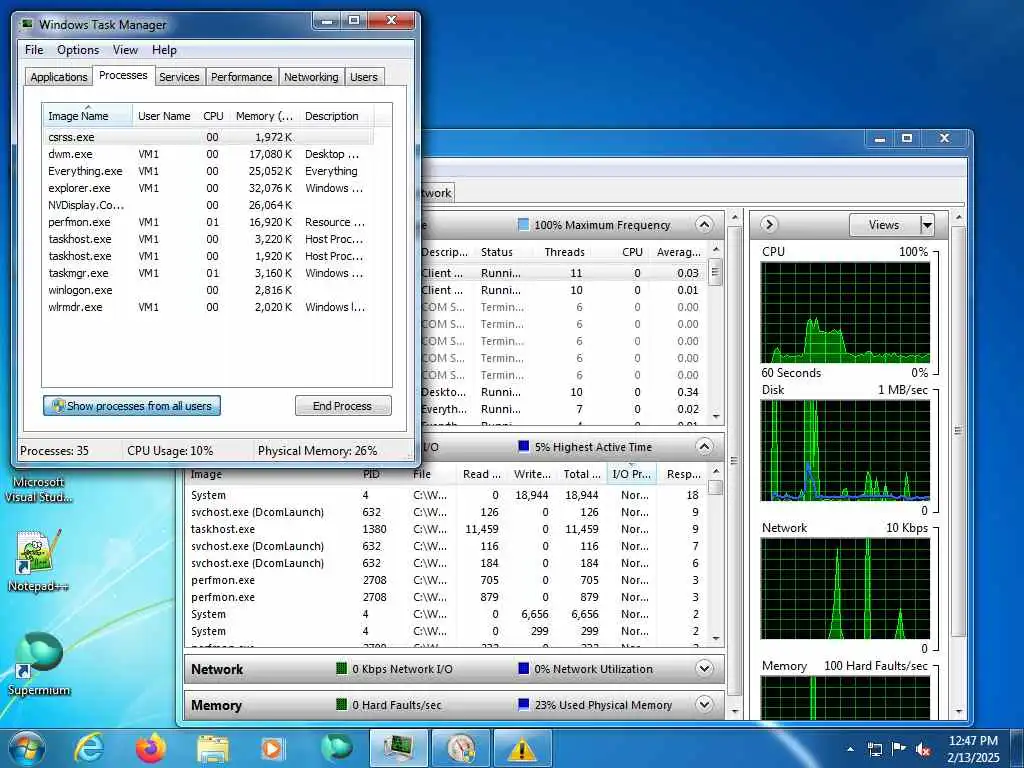Click the Memory section title bar
Screen dimensions: 1024x768
(x=455, y=705)
